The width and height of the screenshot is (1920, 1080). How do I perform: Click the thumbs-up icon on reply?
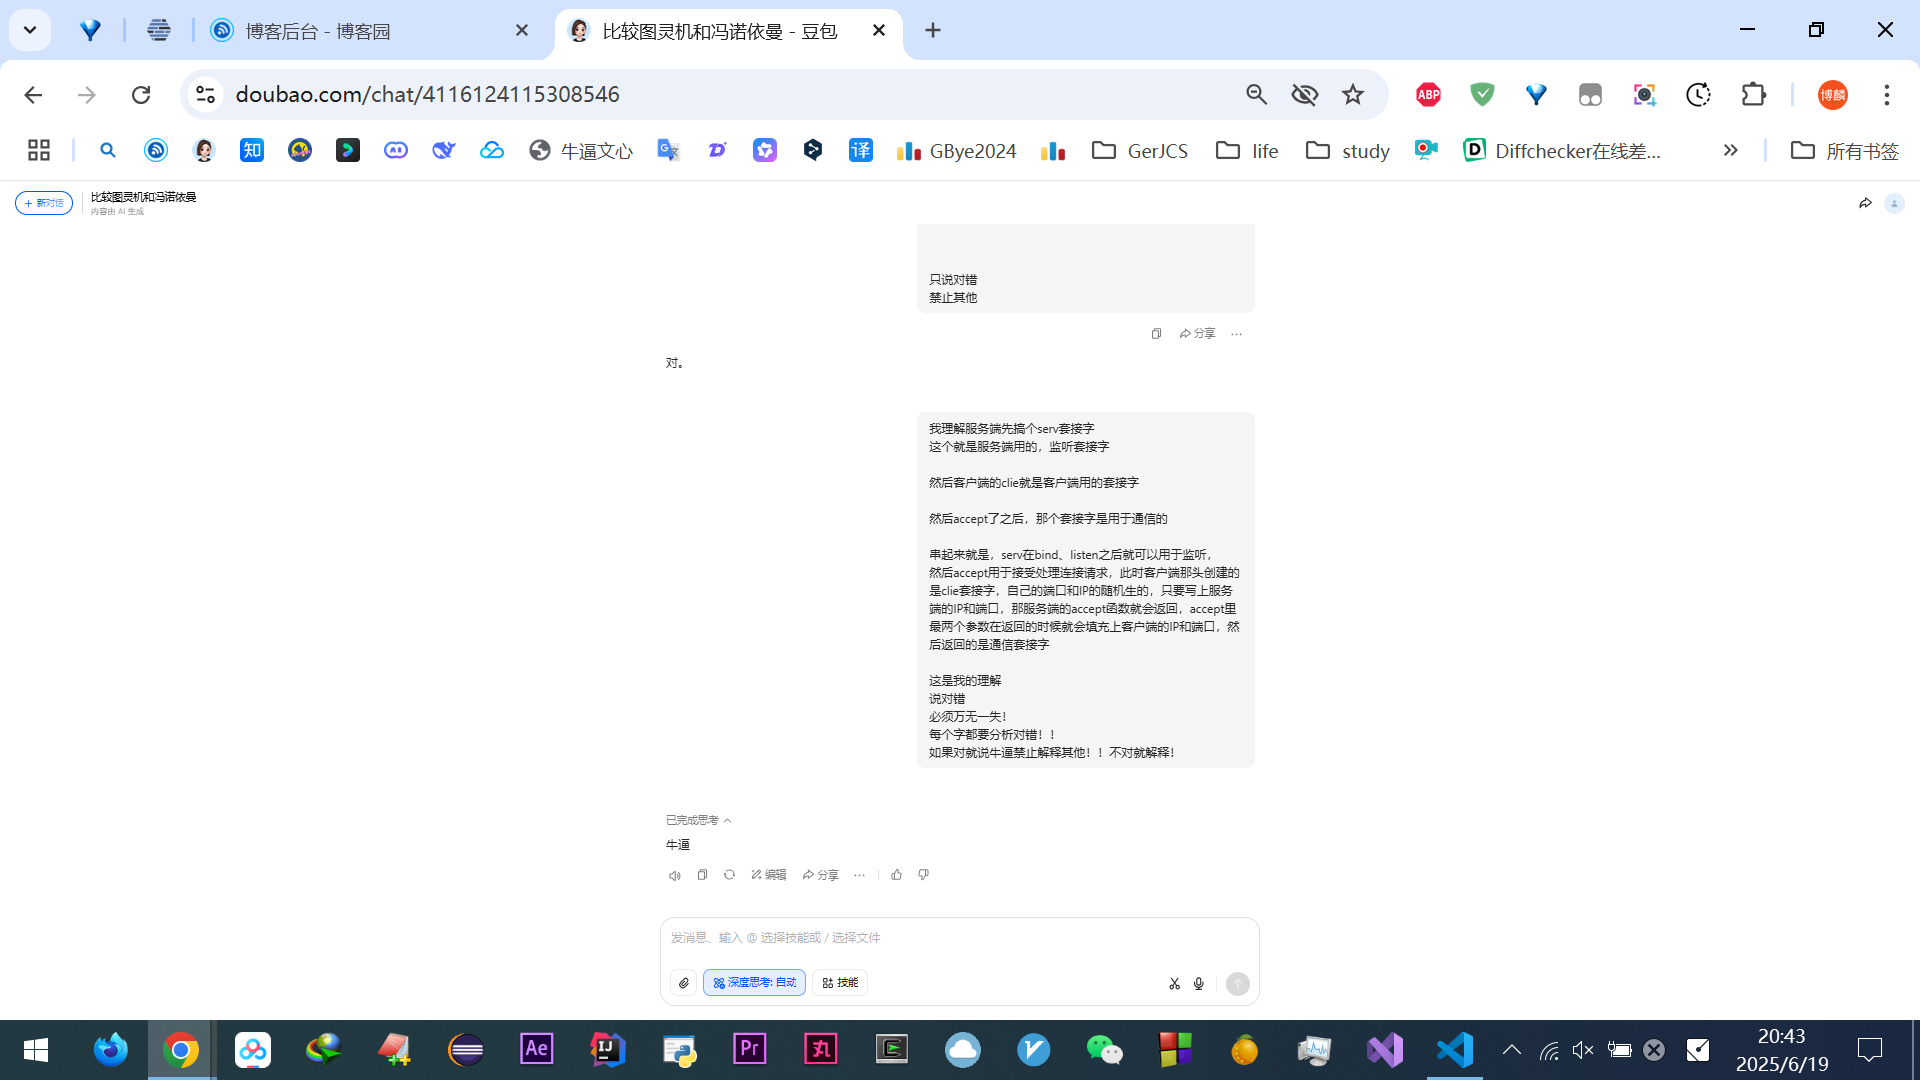pos(896,875)
